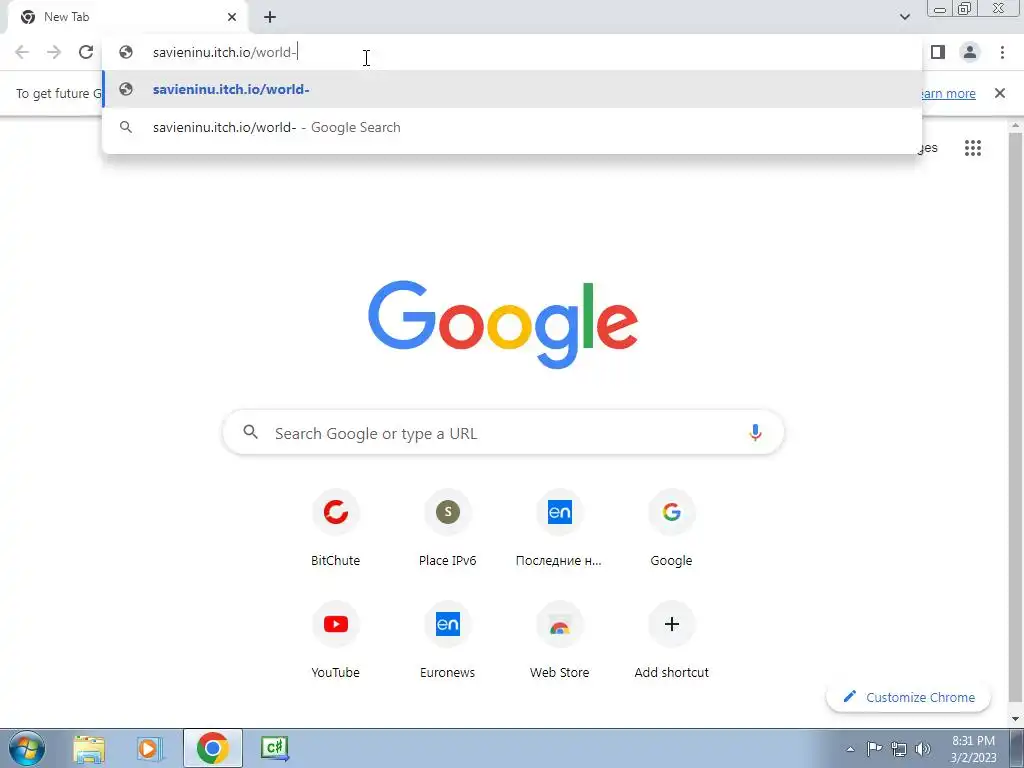
Task: Click the magnifier icon in search box
Action: point(251,432)
